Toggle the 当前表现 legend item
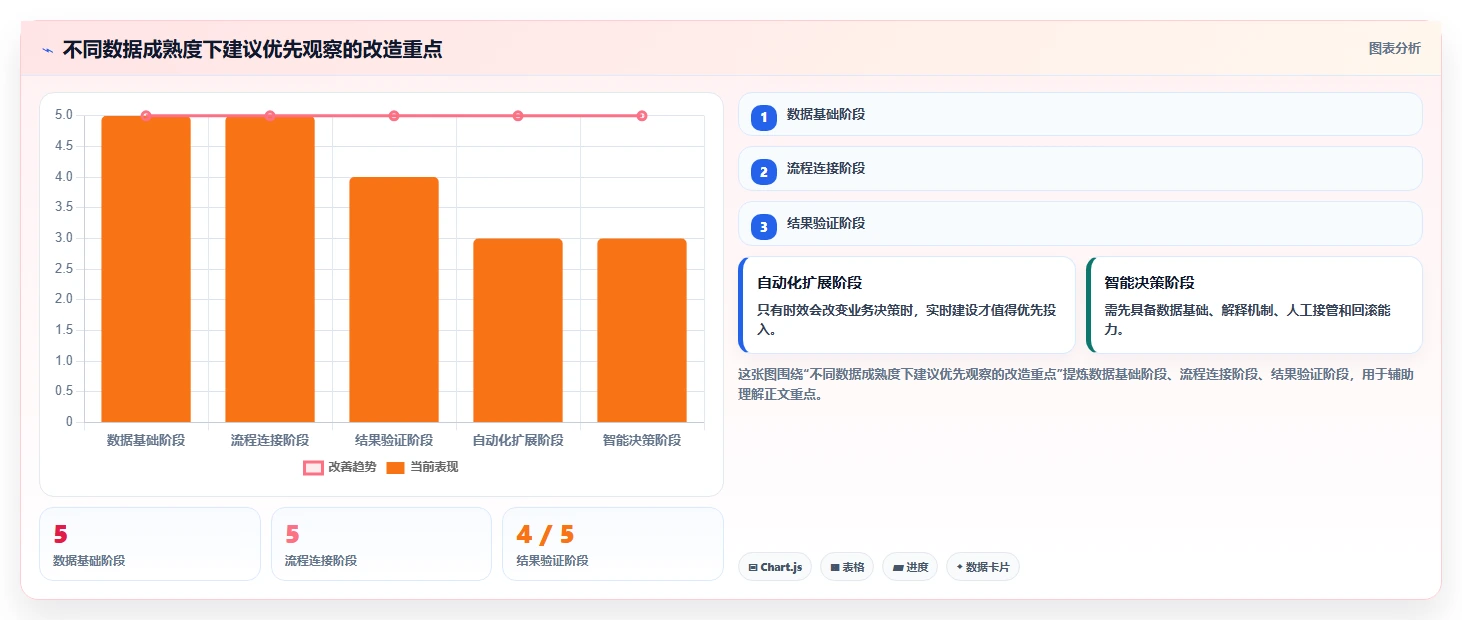The image size is (1462, 620). point(422,467)
